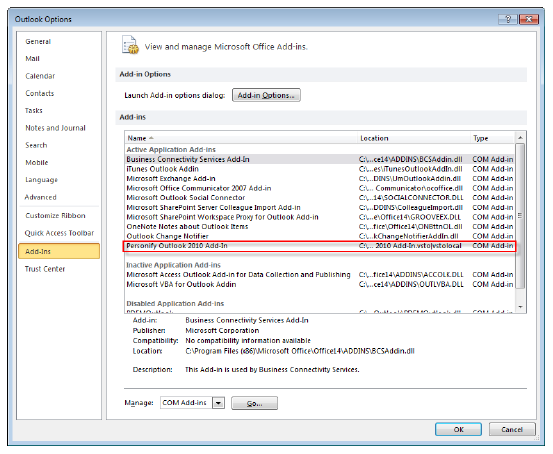Sort the list by the Name column
553x454 pixels.
pyautogui.click(x=241, y=138)
